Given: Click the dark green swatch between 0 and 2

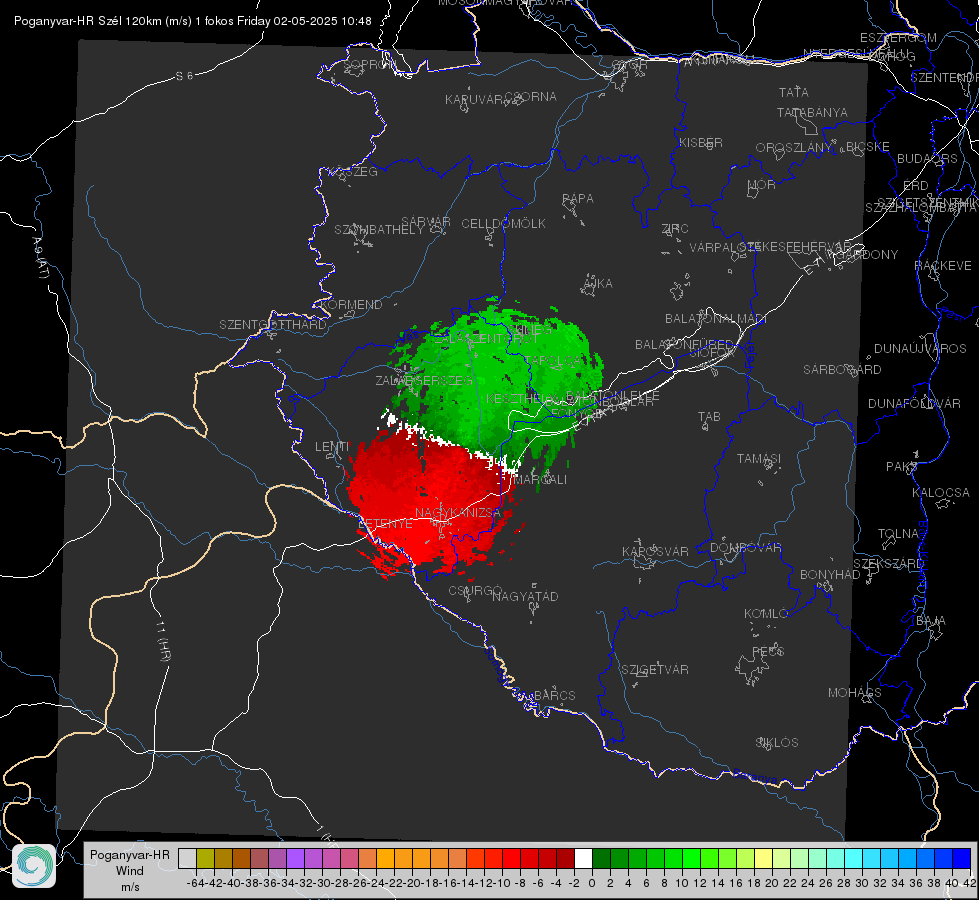Looking at the screenshot, I should click(x=601, y=858).
